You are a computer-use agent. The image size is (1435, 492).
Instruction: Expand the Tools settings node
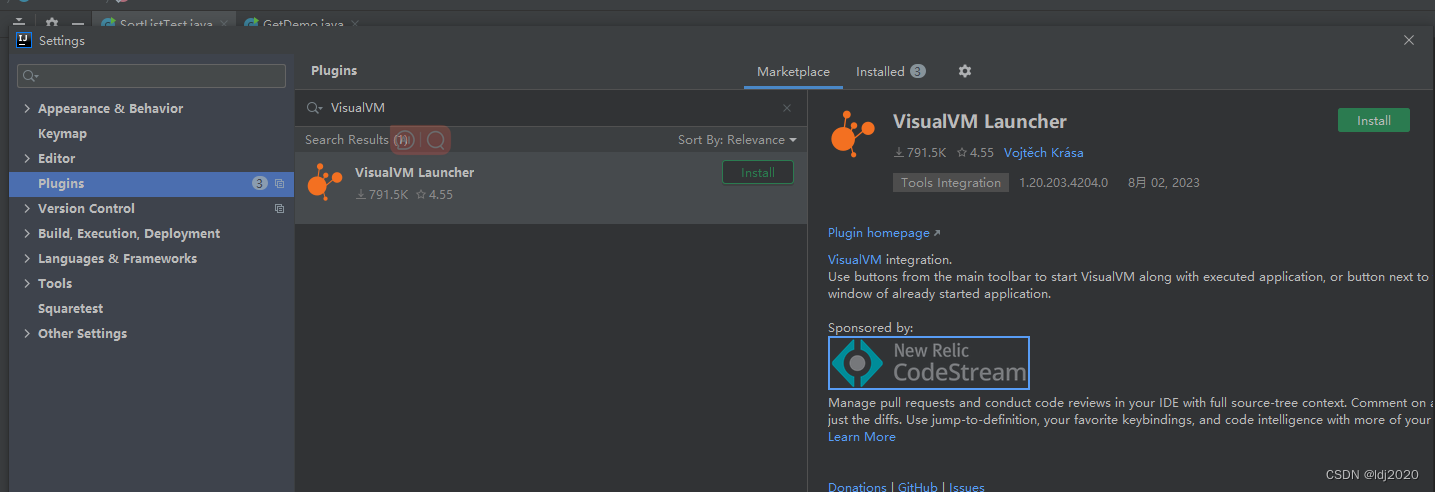[27, 284]
